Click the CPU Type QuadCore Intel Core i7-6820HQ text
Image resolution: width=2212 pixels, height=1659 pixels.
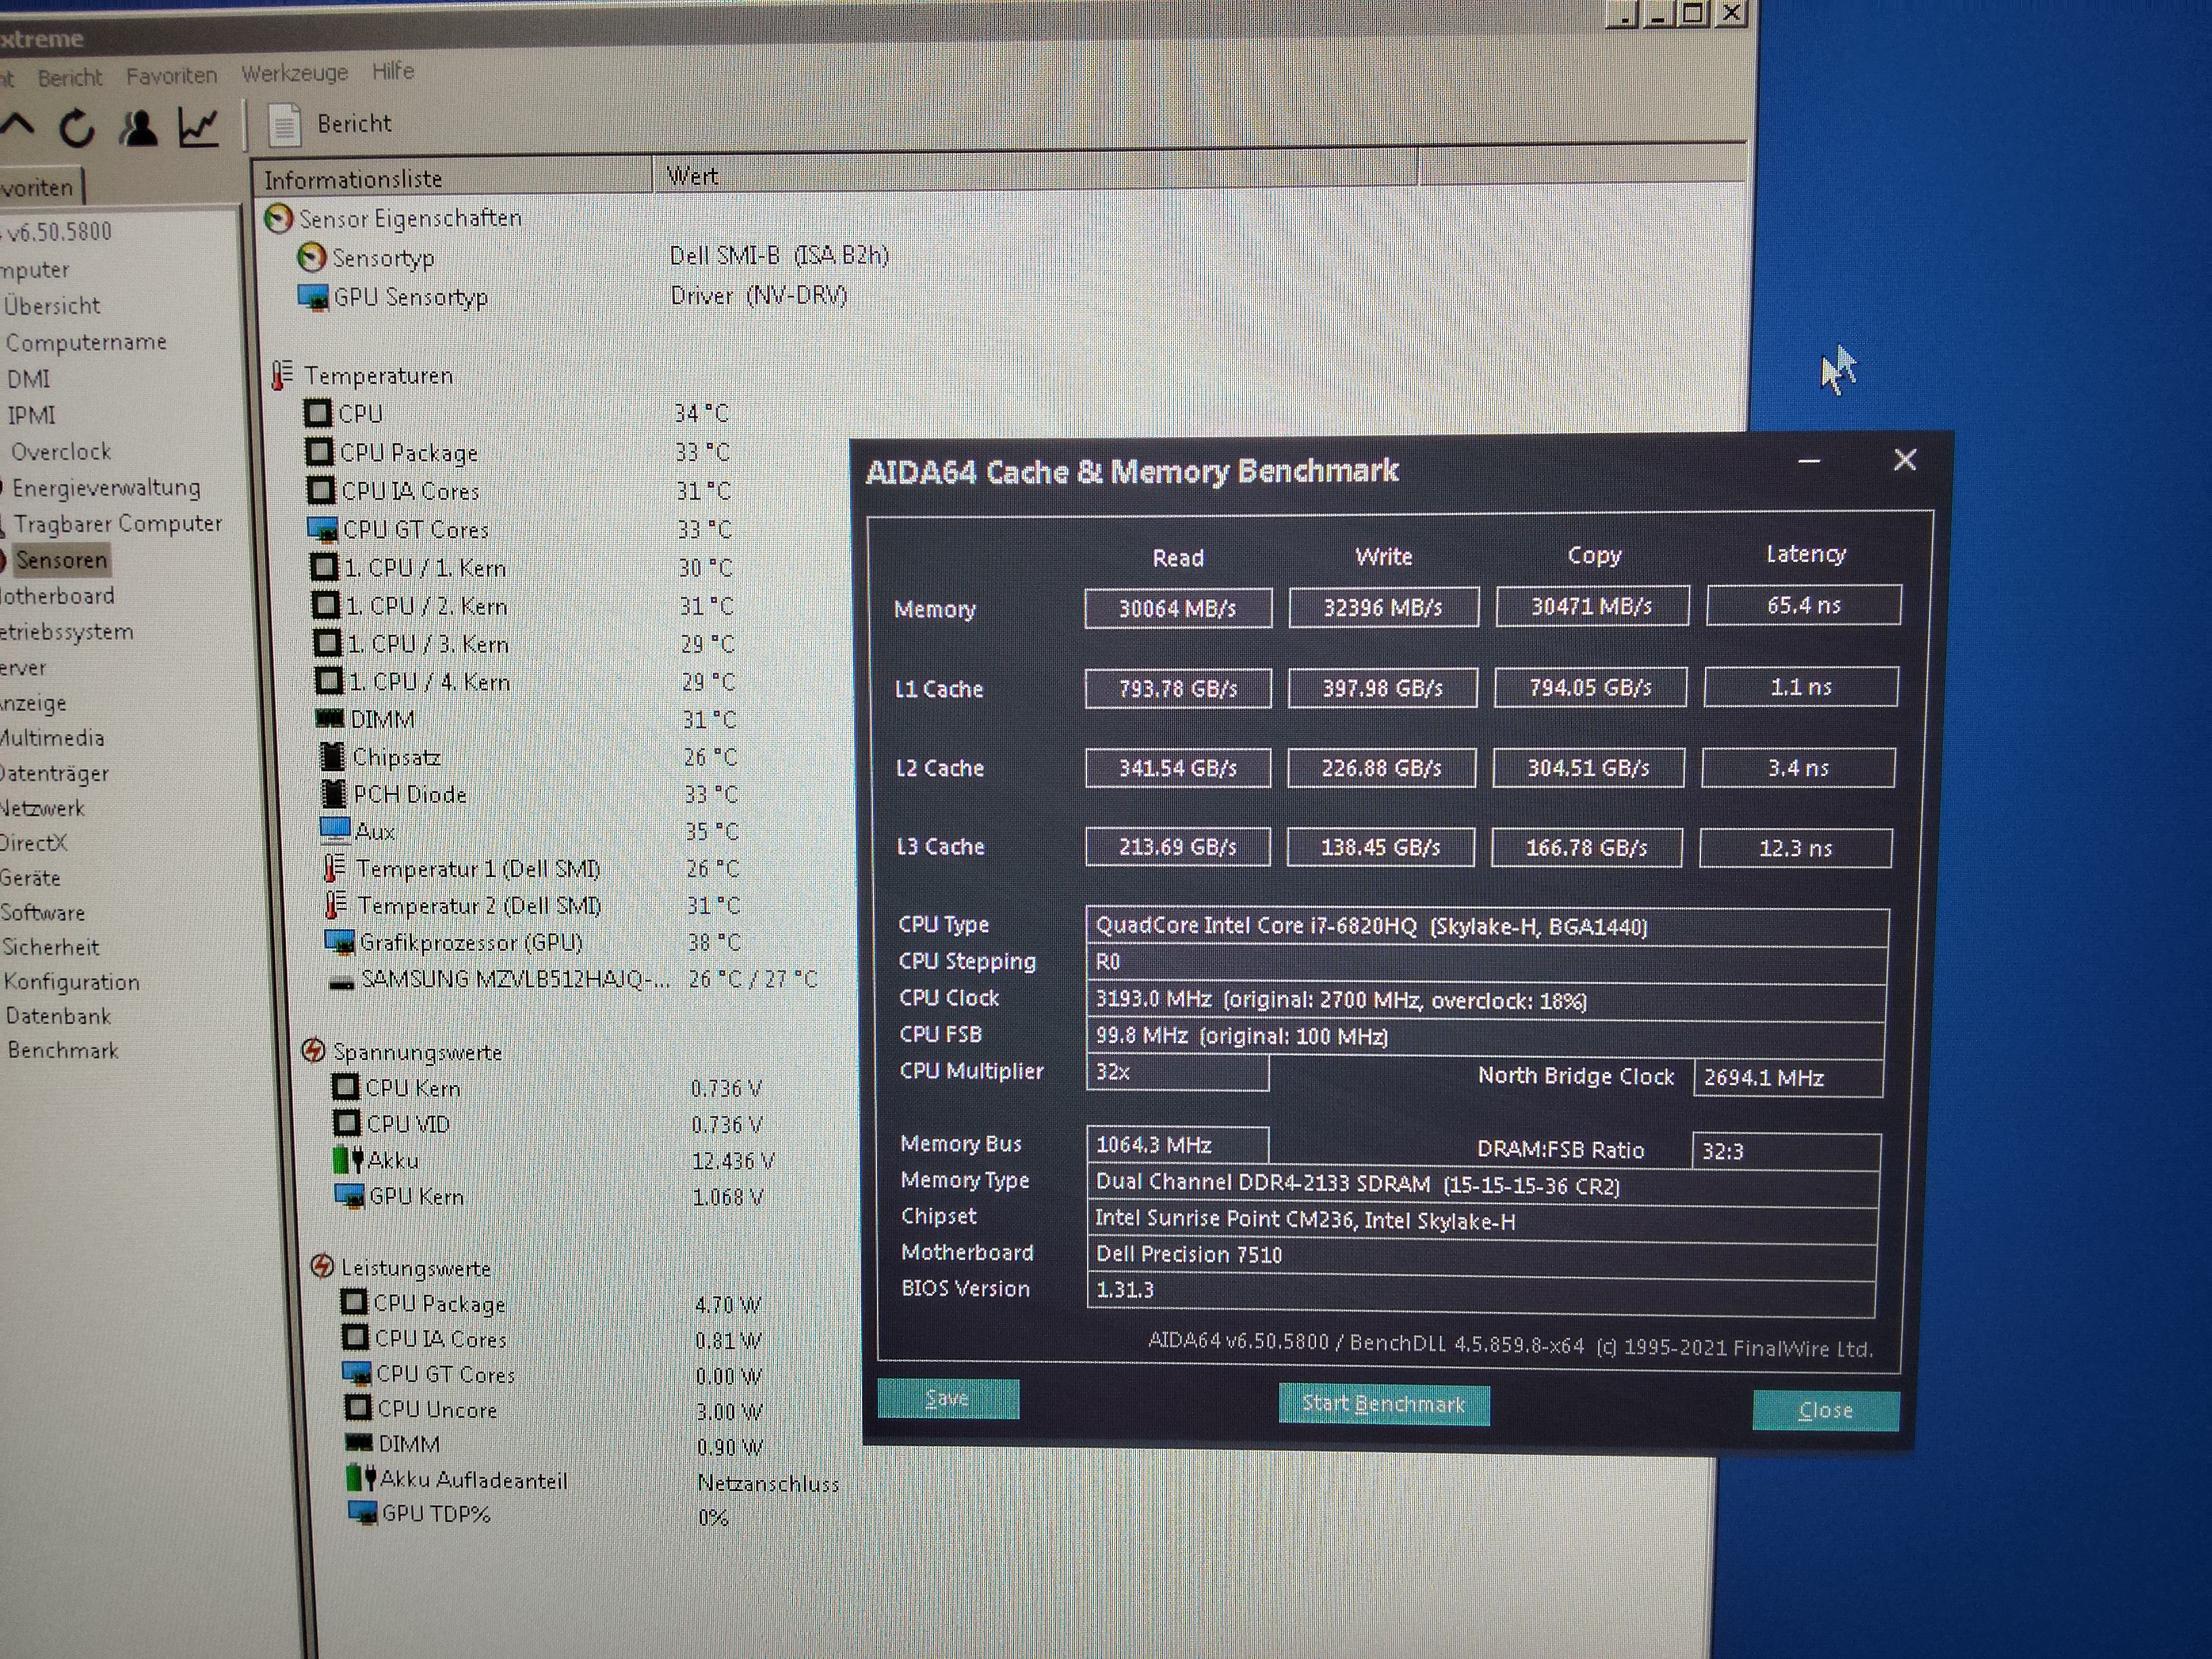coord(1371,926)
